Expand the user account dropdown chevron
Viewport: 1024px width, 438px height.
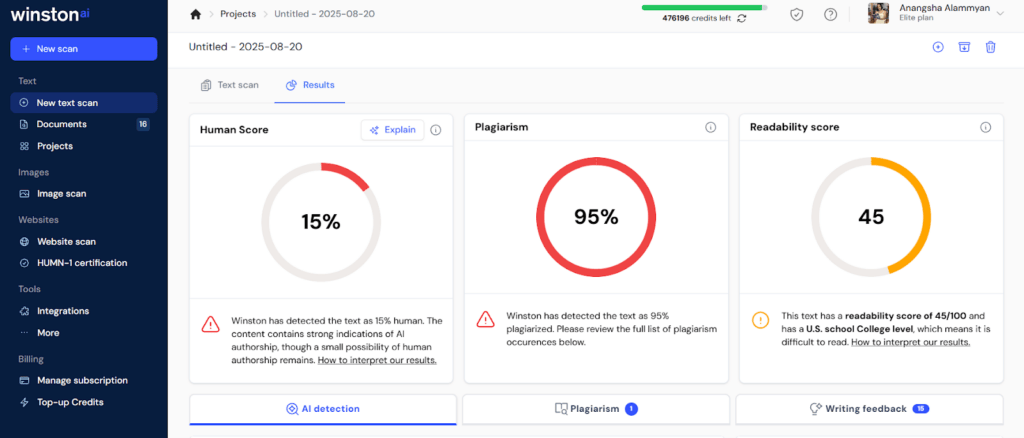[999, 14]
